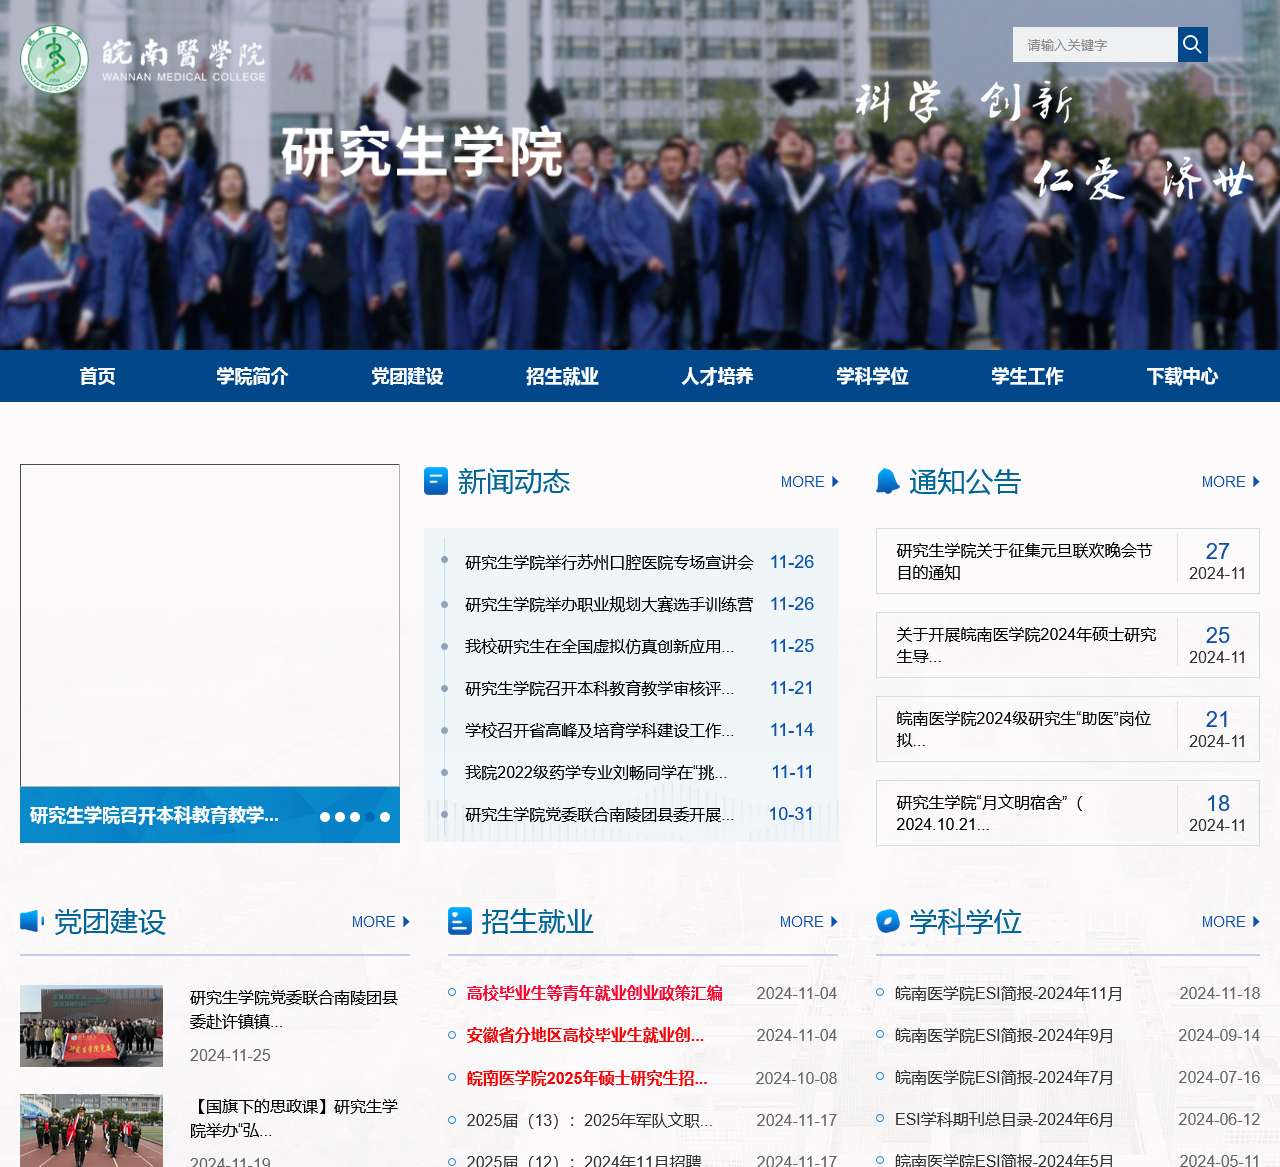1280x1167 pixels.
Task: Select the first carousel slide dot
Action: click(325, 817)
